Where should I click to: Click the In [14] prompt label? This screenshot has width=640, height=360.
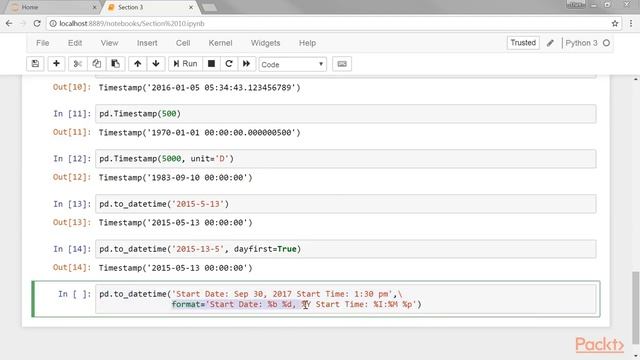[72, 249]
